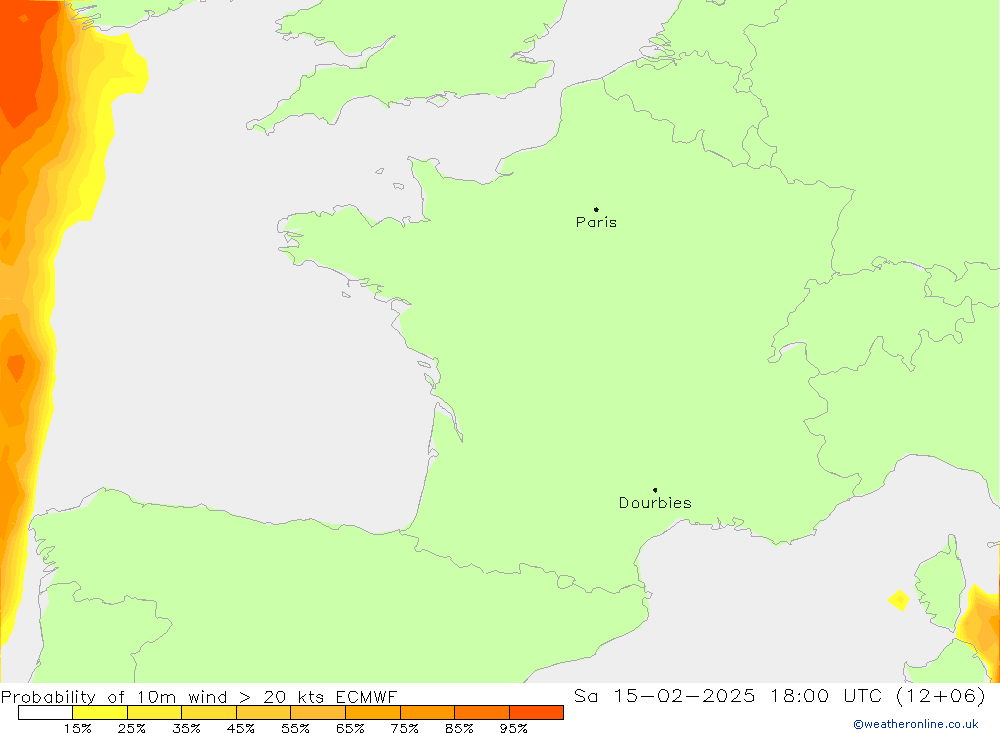Click the Paris location dot marker

(x=596, y=209)
